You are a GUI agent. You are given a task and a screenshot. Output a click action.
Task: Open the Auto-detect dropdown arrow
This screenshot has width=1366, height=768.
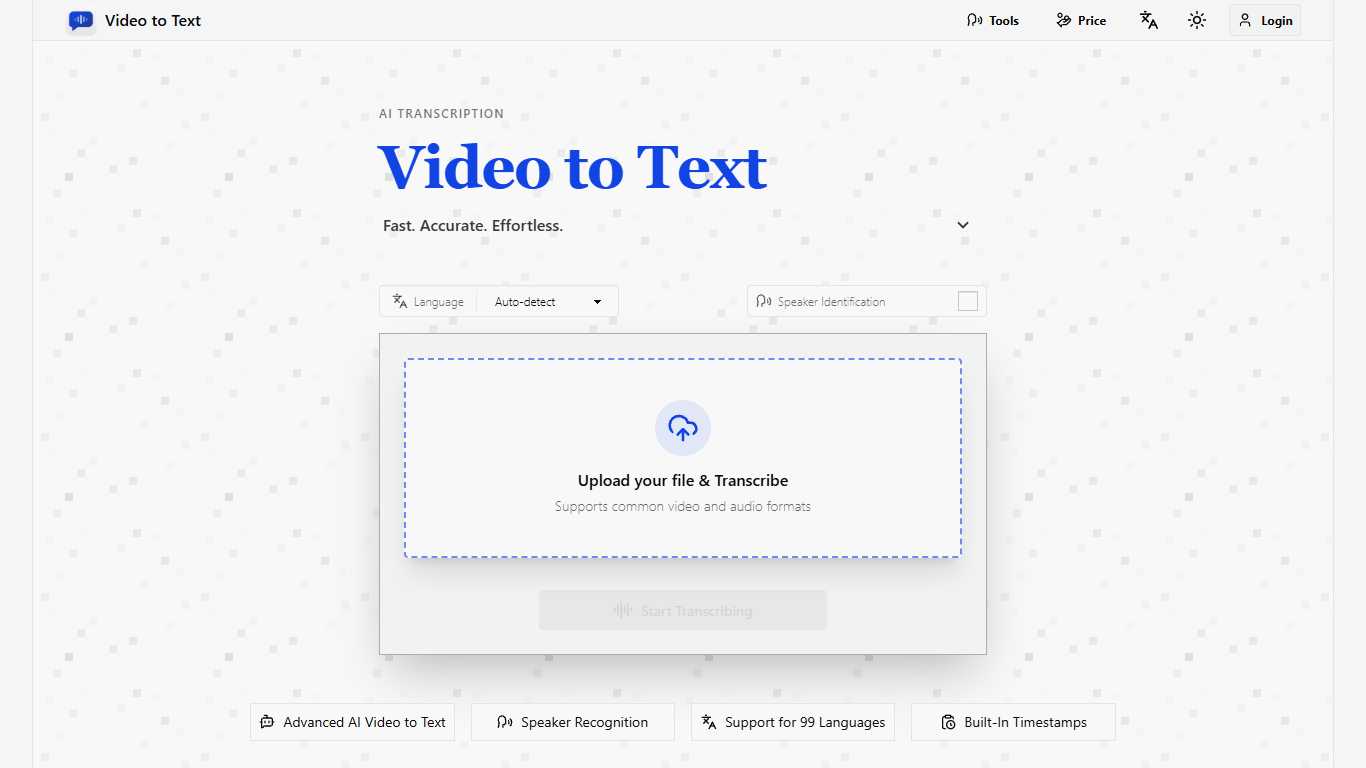pos(597,300)
